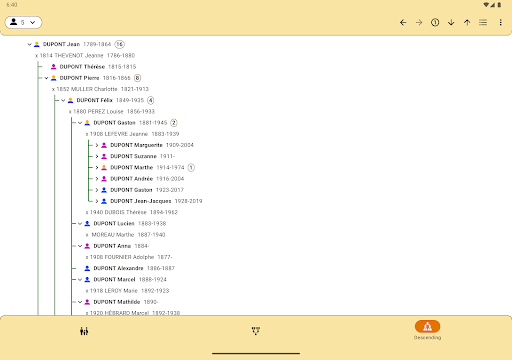Viewport: 512px width, 360px height.
Task: Click the count badge 1 beside Marthe
Action: click(x=191, y=168)
